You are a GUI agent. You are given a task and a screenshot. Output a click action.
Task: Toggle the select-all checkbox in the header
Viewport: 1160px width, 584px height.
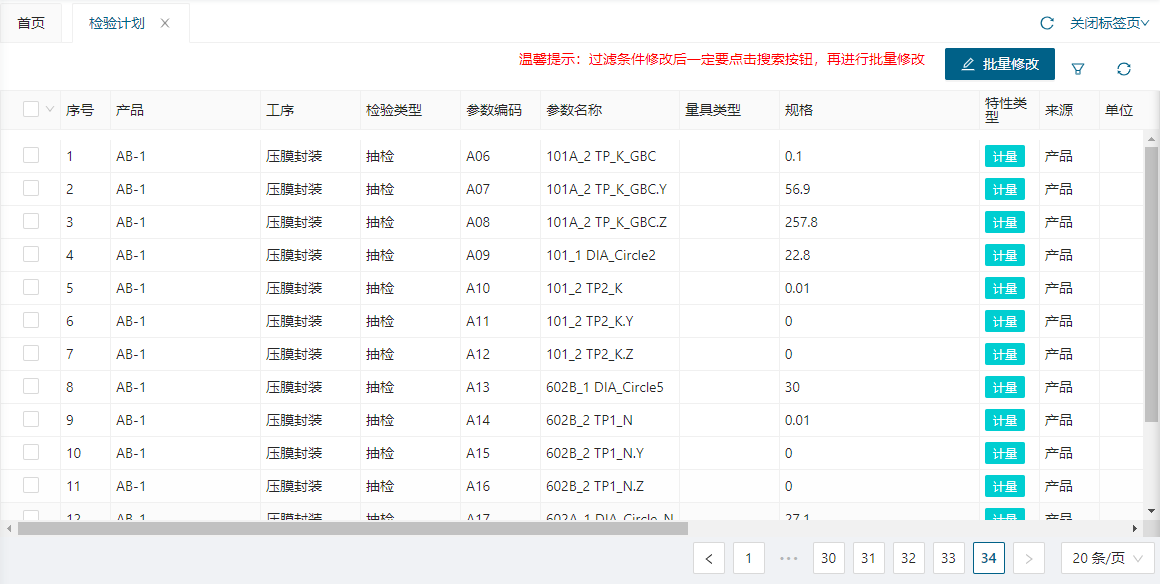(31, 110)
